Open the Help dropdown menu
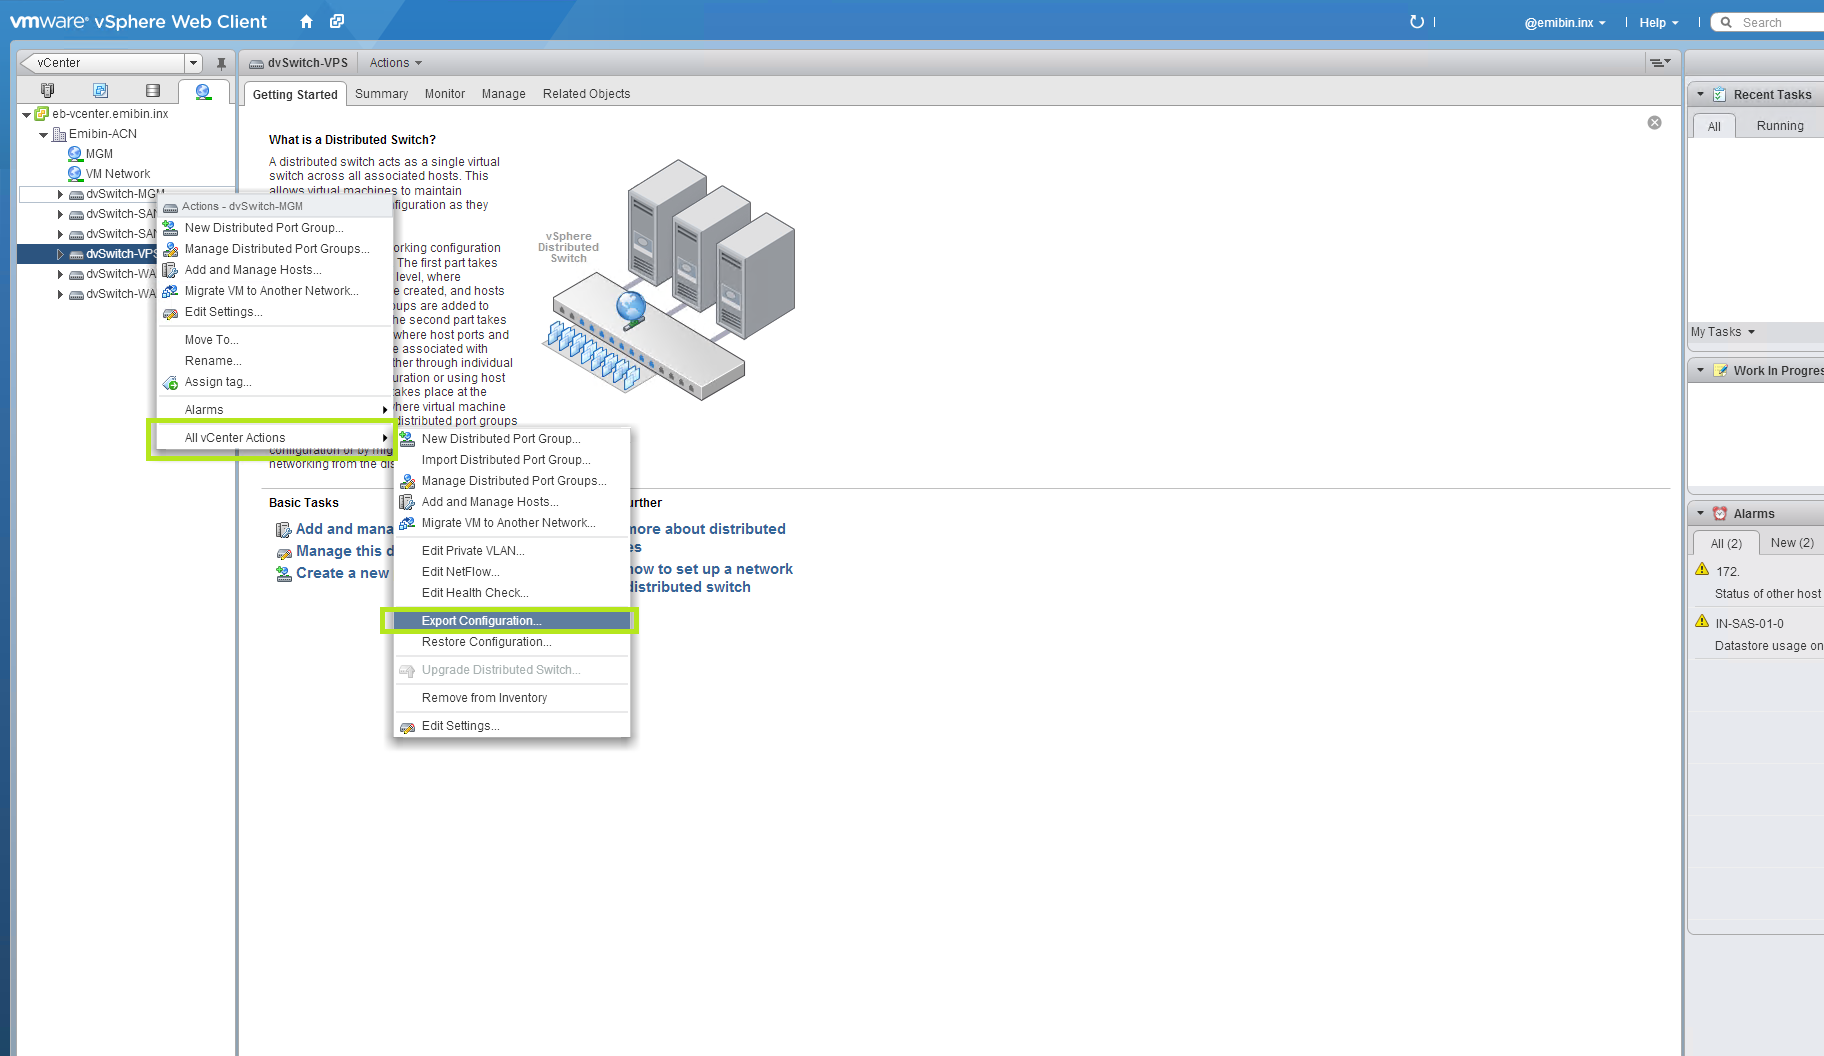Screen dimensions: 1824x1056 click(1659, 22)
